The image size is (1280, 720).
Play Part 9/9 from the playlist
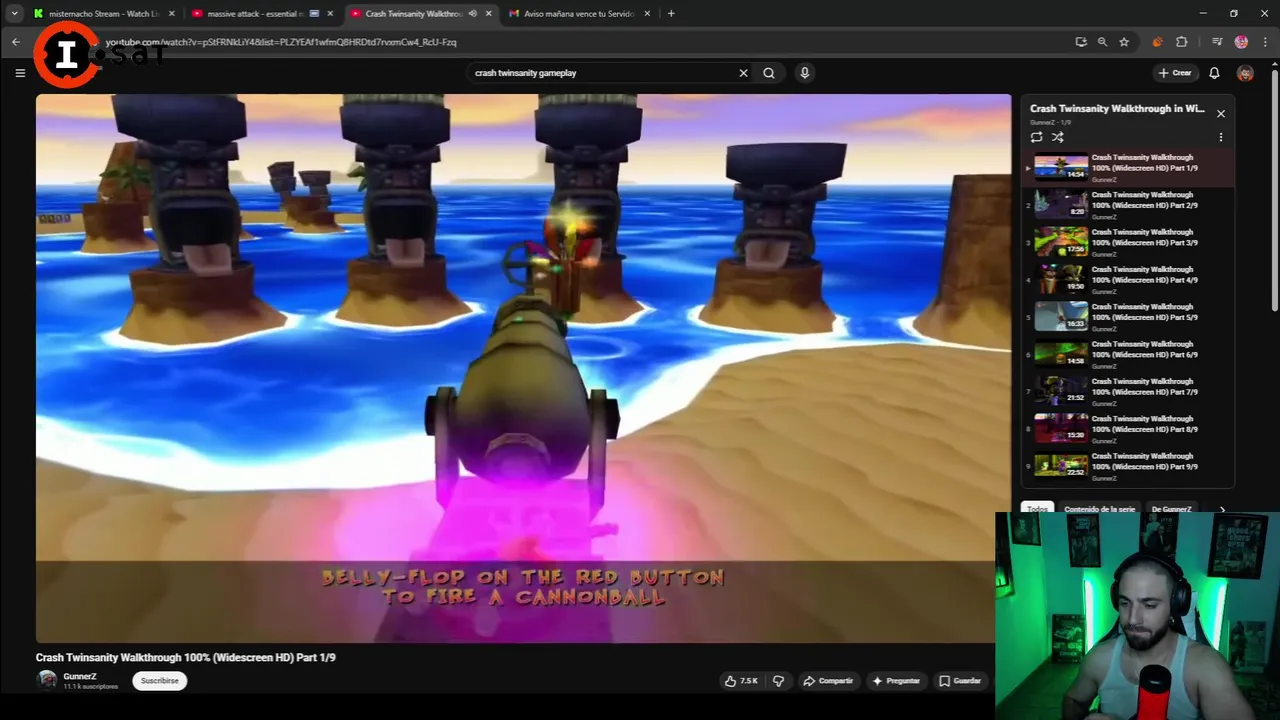pyautogui.click(x=1128, y=466)
